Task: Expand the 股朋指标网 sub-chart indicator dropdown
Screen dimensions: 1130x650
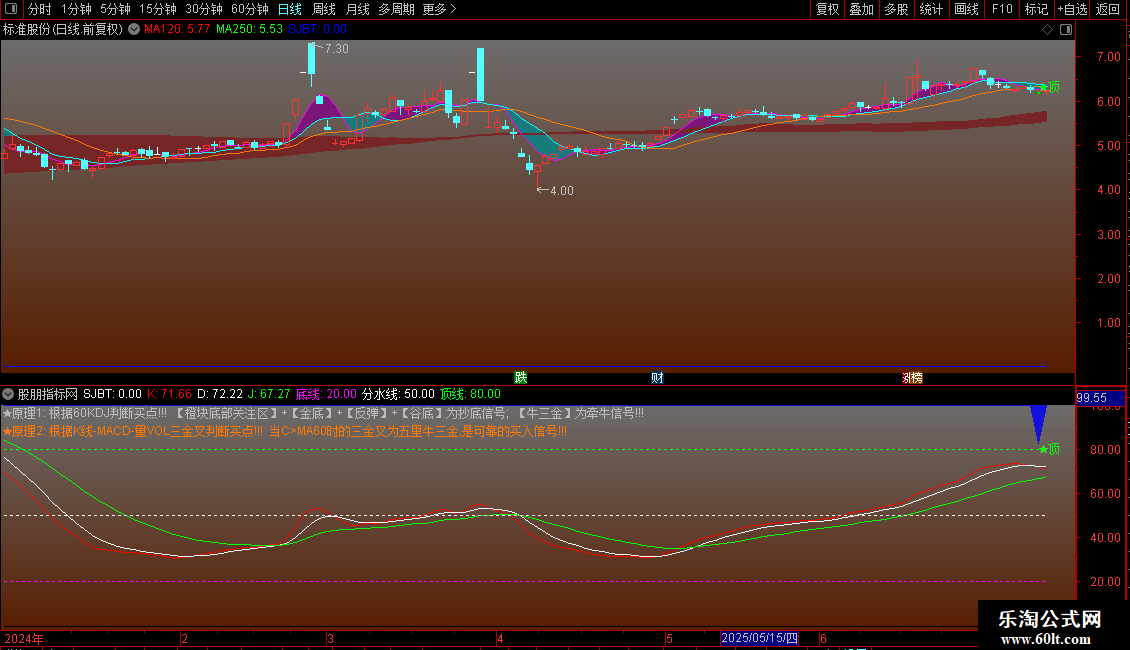Action: pyautogui.click(x=8, y=394)
